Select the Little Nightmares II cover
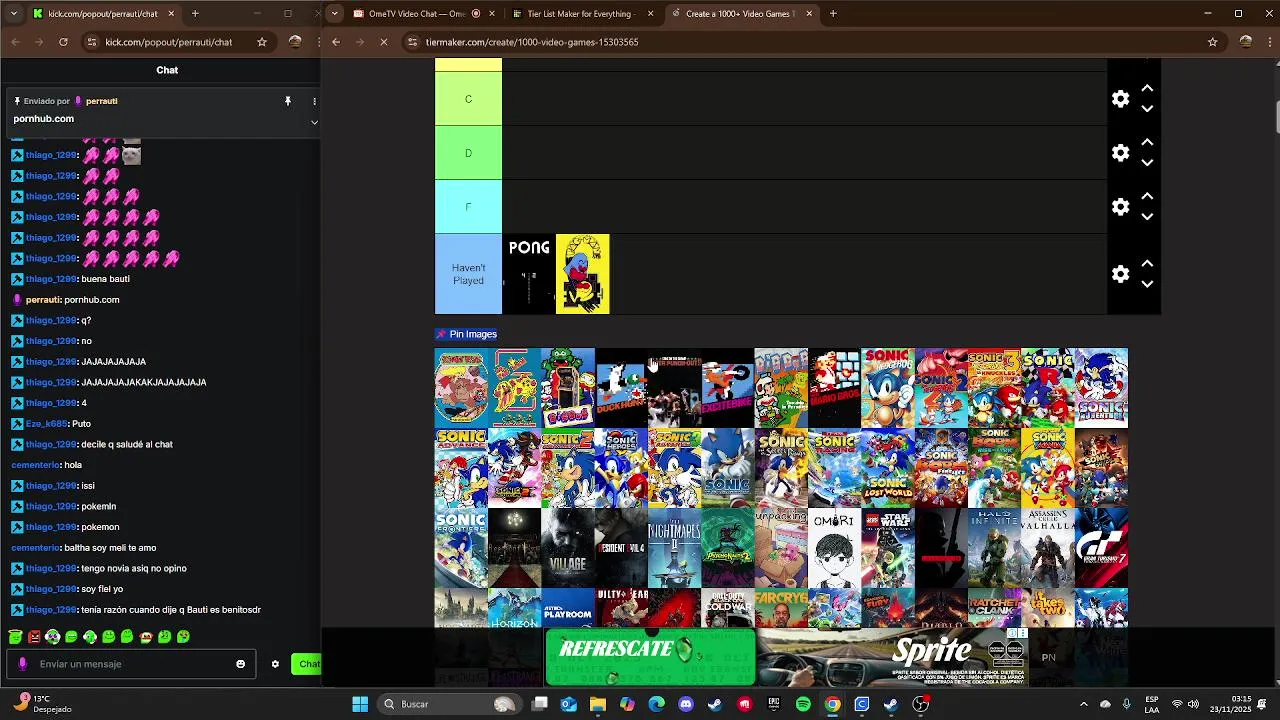1280x720 pixels. coord(674,548)
